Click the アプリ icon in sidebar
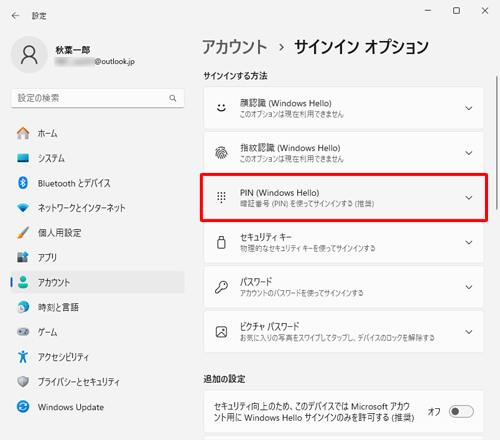This screenshot has width=500, height=440. [x=23, y=257]
